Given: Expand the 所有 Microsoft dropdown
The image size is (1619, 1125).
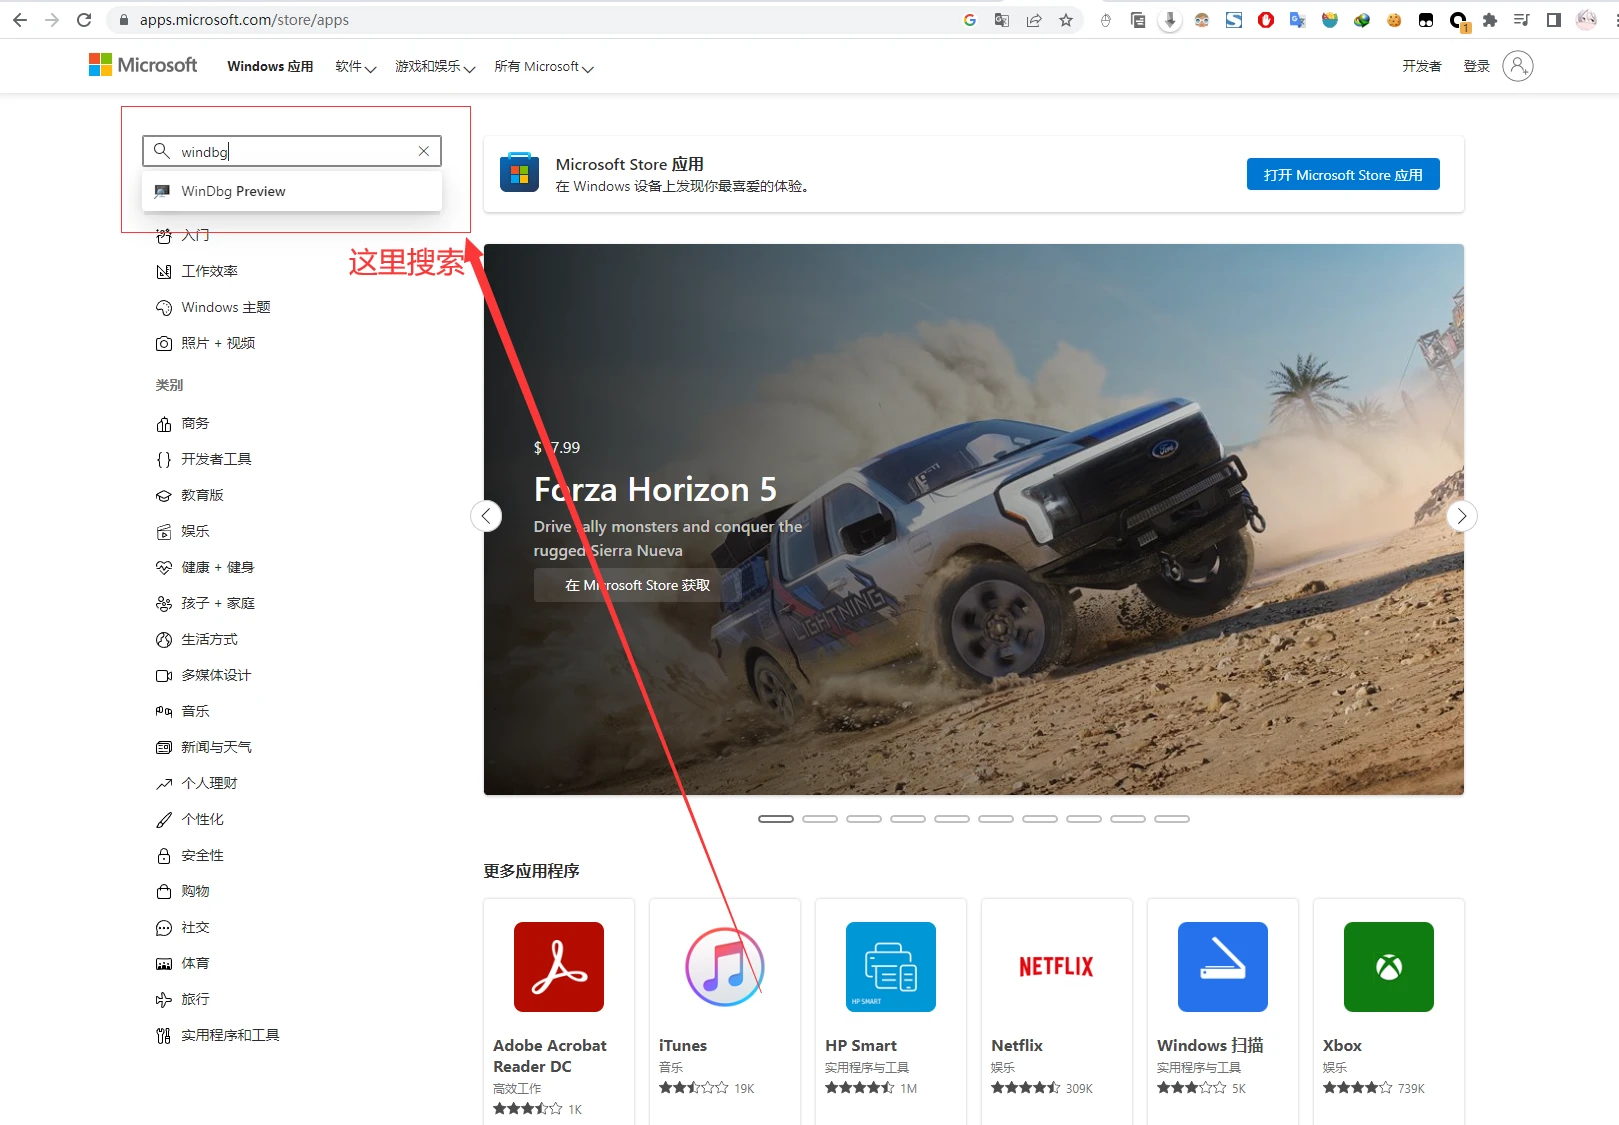Looking at the screenshot, I should click(x=544, y=67).
